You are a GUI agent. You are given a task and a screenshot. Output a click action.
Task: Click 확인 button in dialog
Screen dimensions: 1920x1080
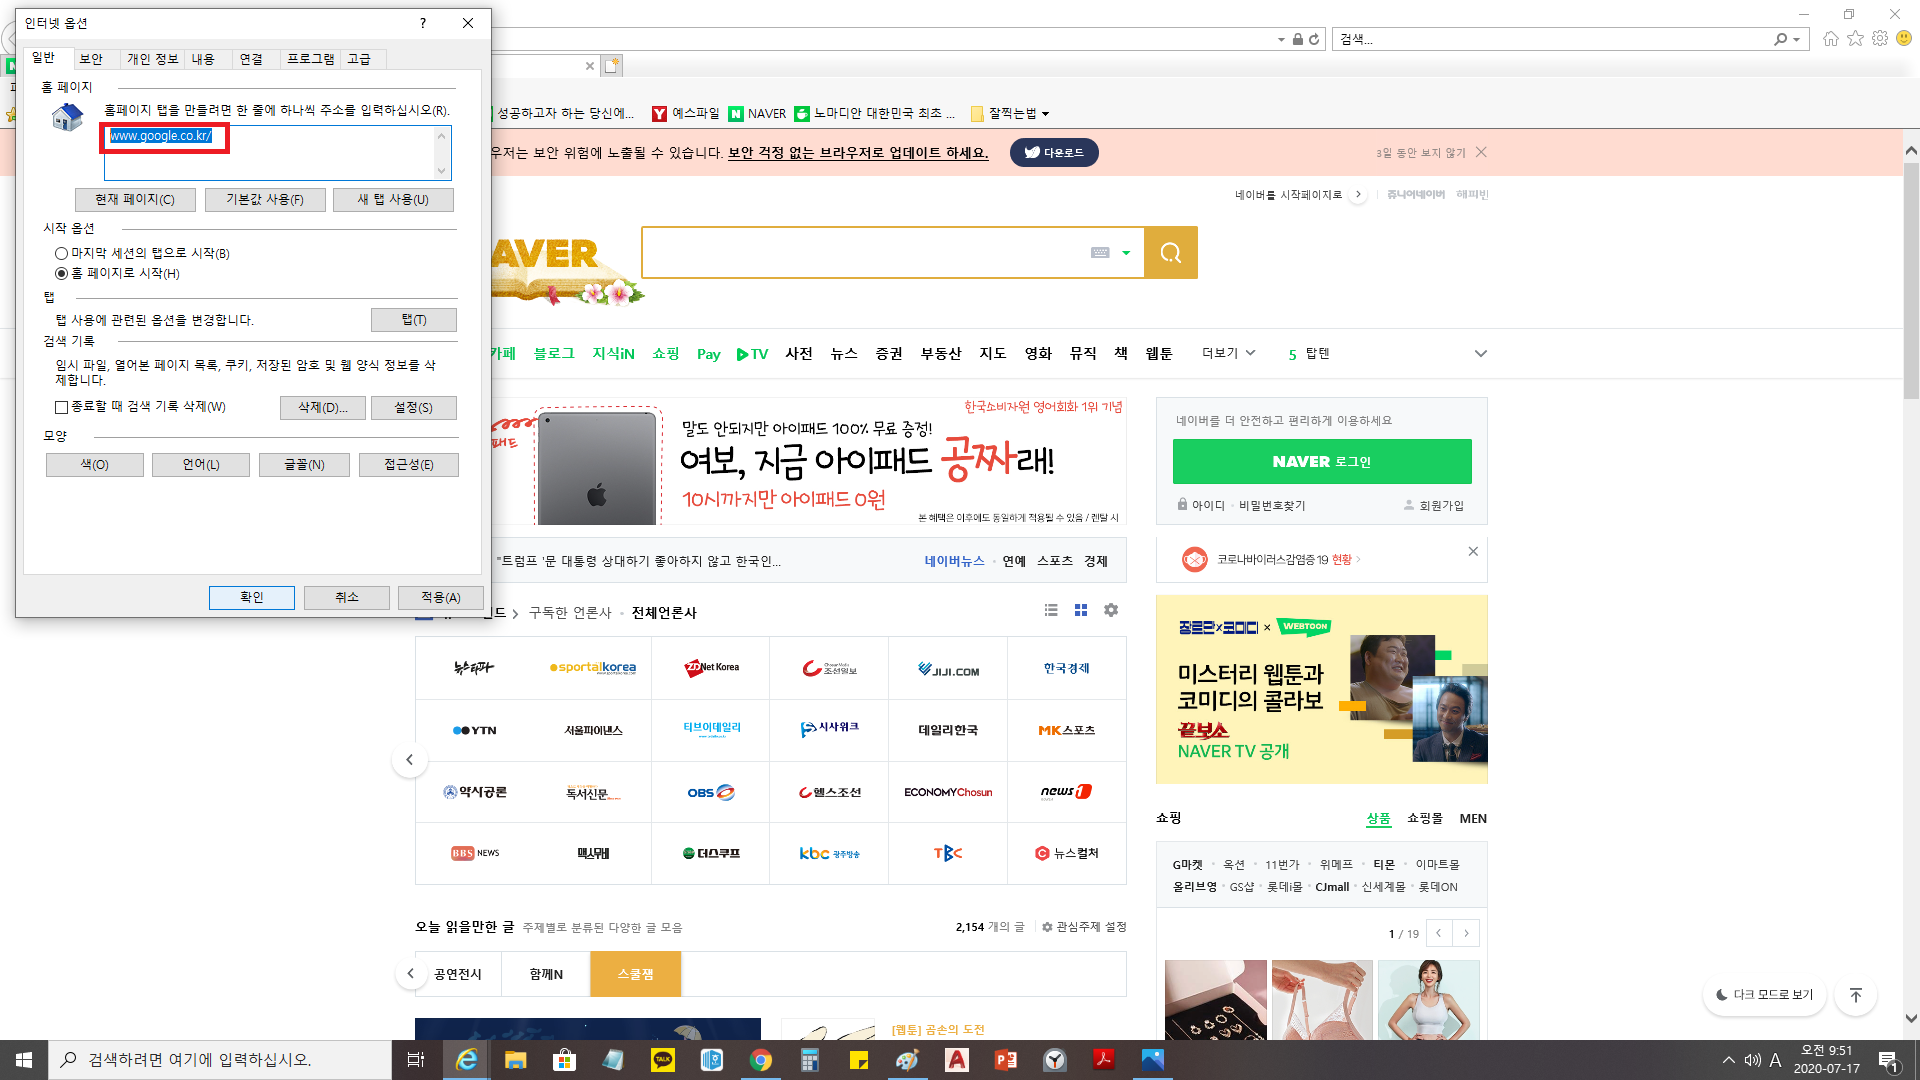[252, 597]
